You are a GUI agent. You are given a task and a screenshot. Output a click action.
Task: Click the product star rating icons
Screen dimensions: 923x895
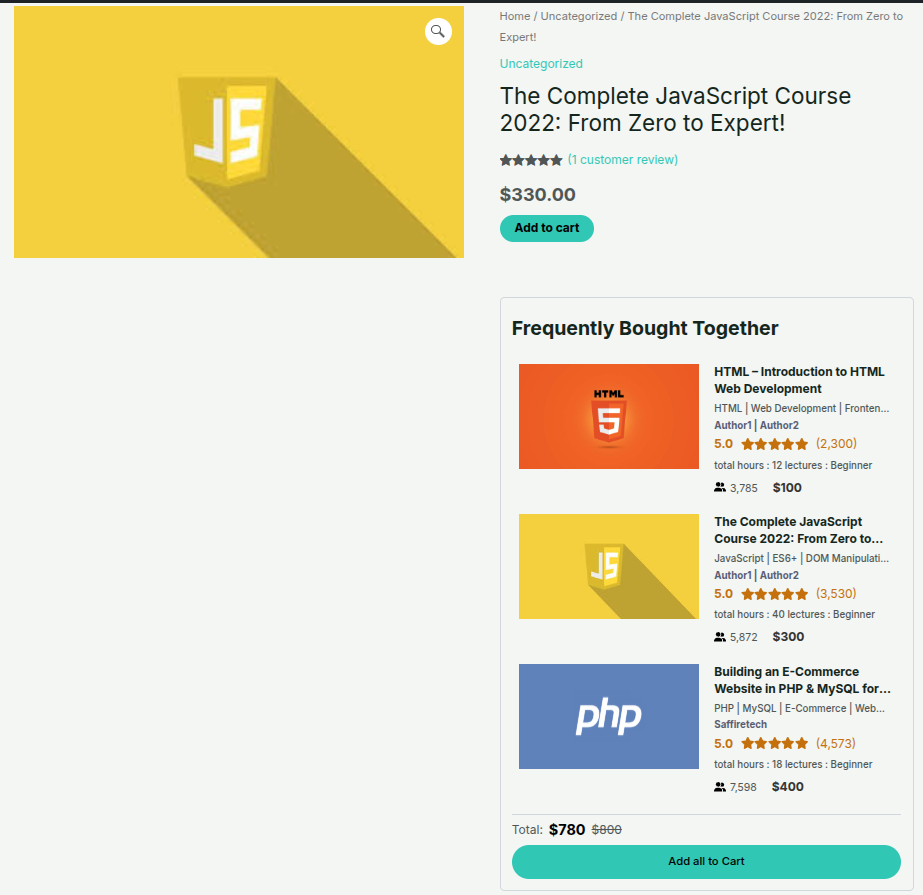tap(531, 160)
